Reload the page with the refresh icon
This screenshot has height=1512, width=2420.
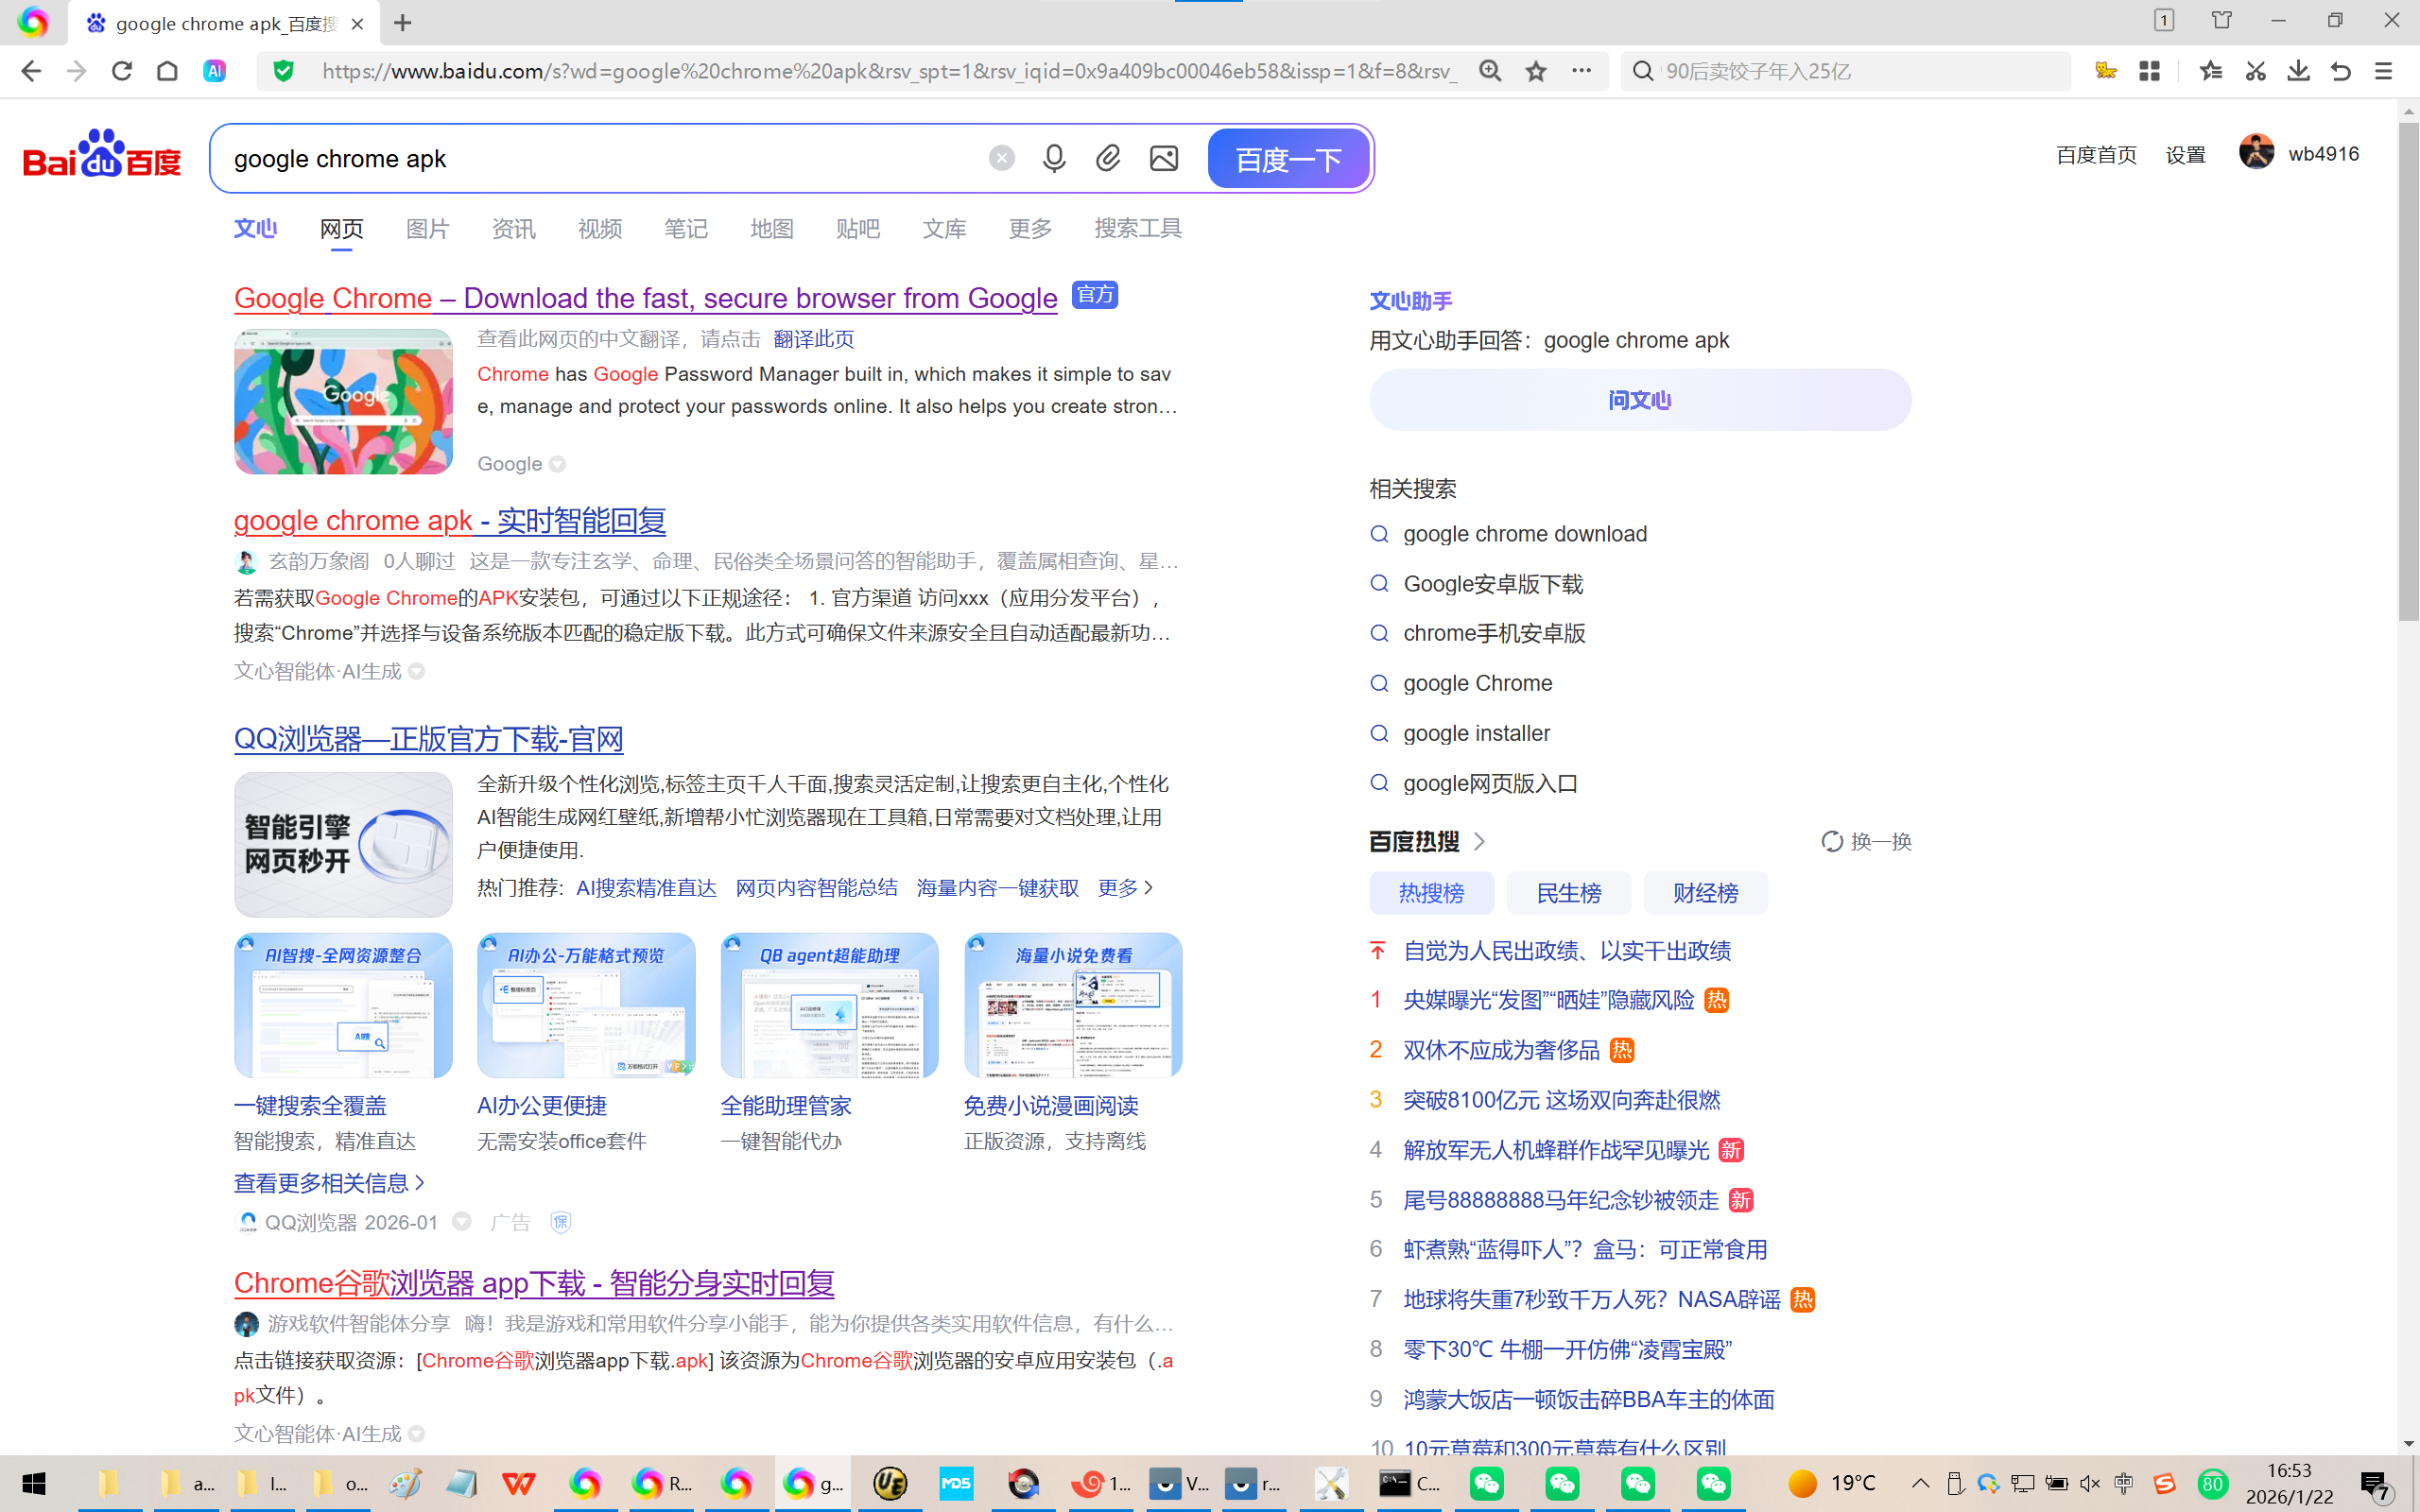click(122, 71)
